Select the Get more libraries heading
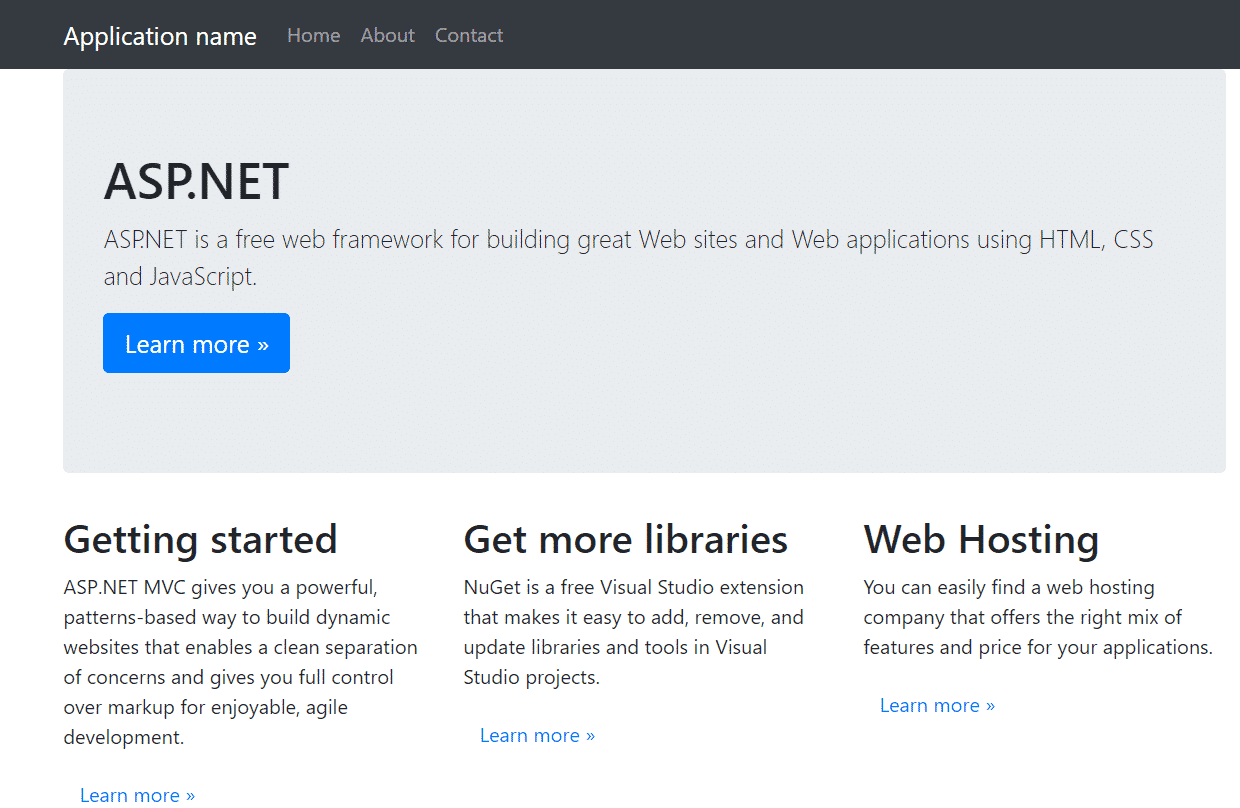The height and width of the screenshot is (808, 1240). point(625,539)
